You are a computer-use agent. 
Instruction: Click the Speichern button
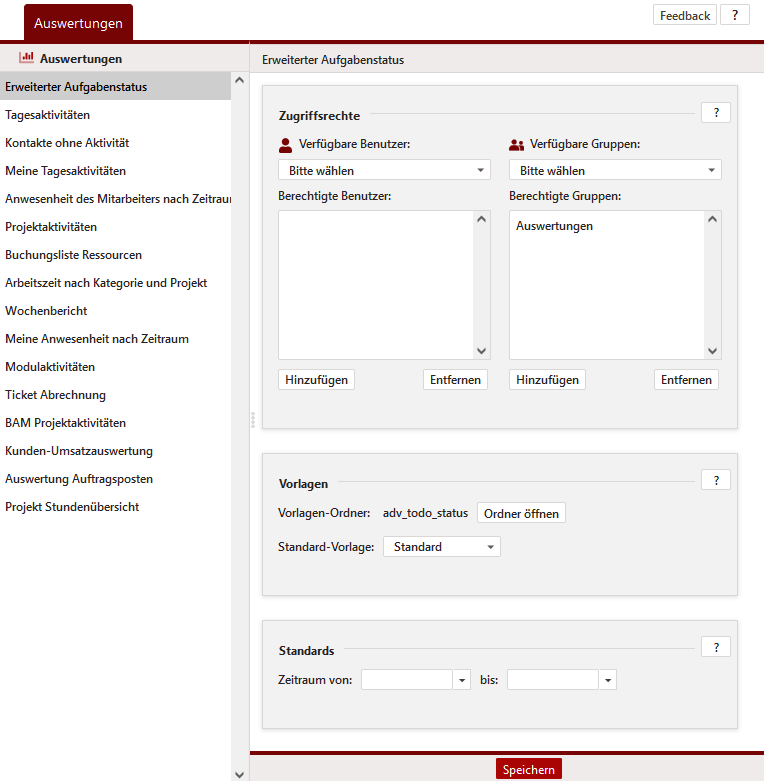tap(528, 769)
